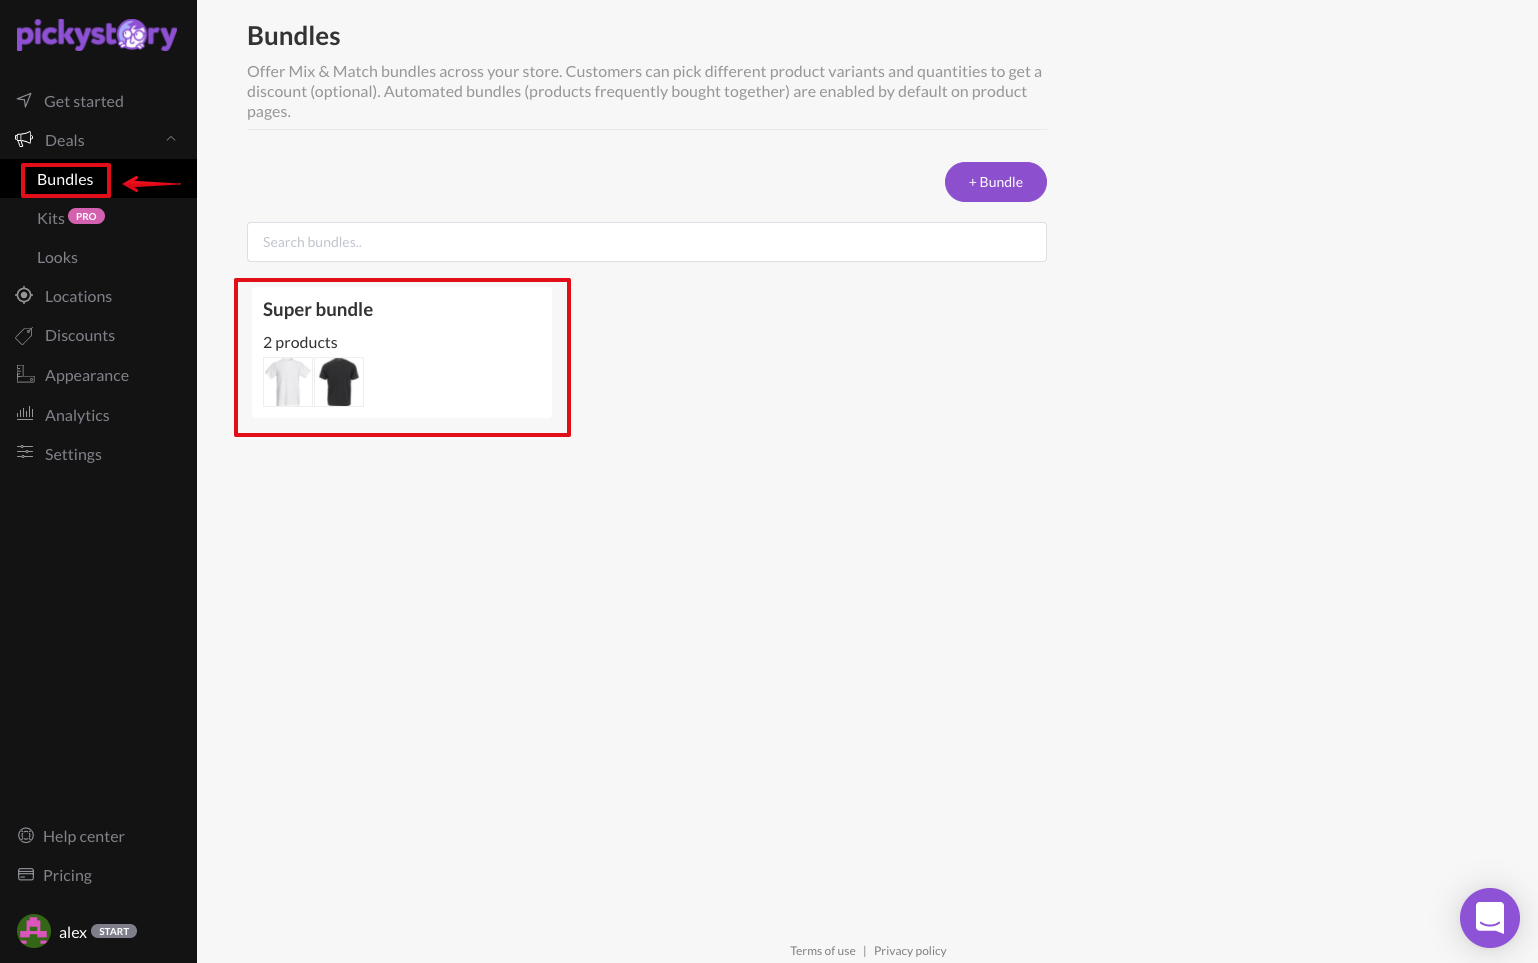Click the Deals megaphone icon
The image size is (1538, 963).
25,139
